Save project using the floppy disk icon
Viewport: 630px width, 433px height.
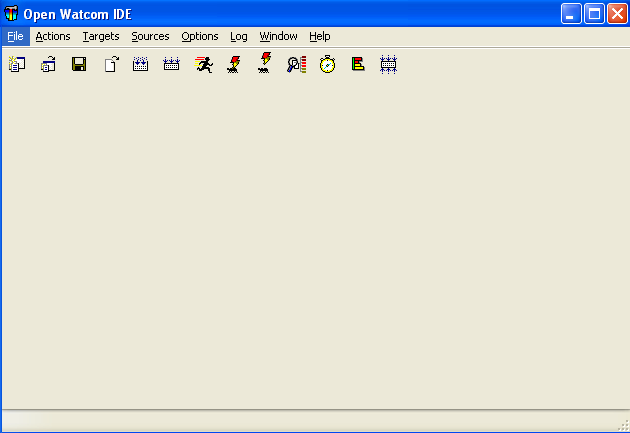point(78,64)
